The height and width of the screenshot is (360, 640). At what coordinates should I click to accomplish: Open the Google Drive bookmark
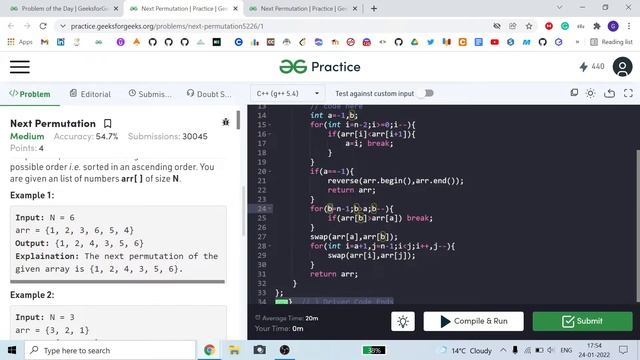click(x=414, y=42)
